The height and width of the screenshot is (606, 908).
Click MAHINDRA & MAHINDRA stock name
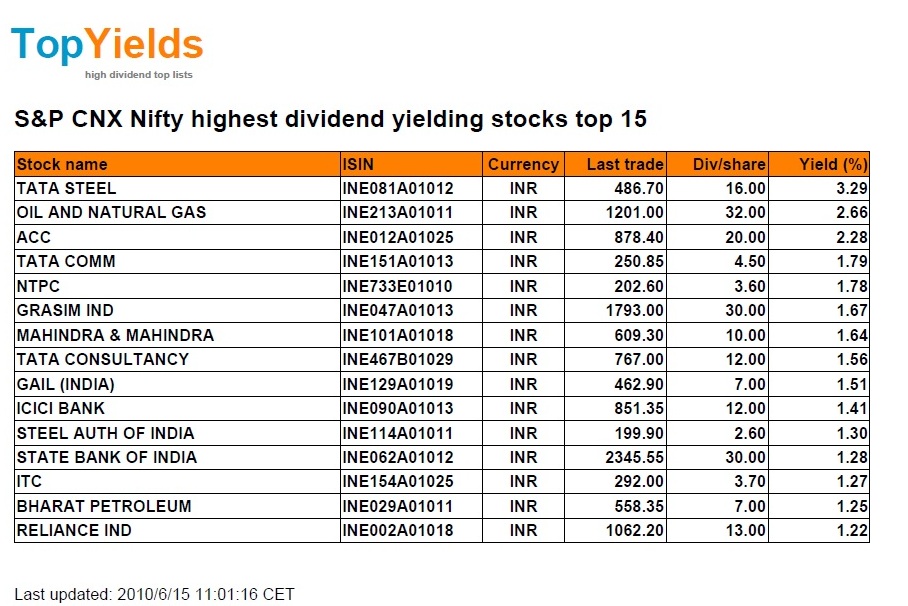click(115, 335)
